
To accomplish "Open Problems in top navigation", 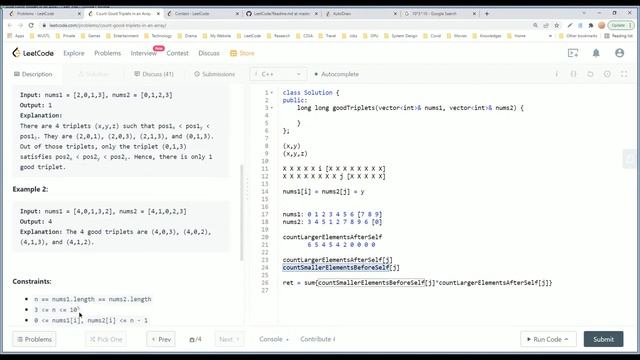I will pos(107,53).
